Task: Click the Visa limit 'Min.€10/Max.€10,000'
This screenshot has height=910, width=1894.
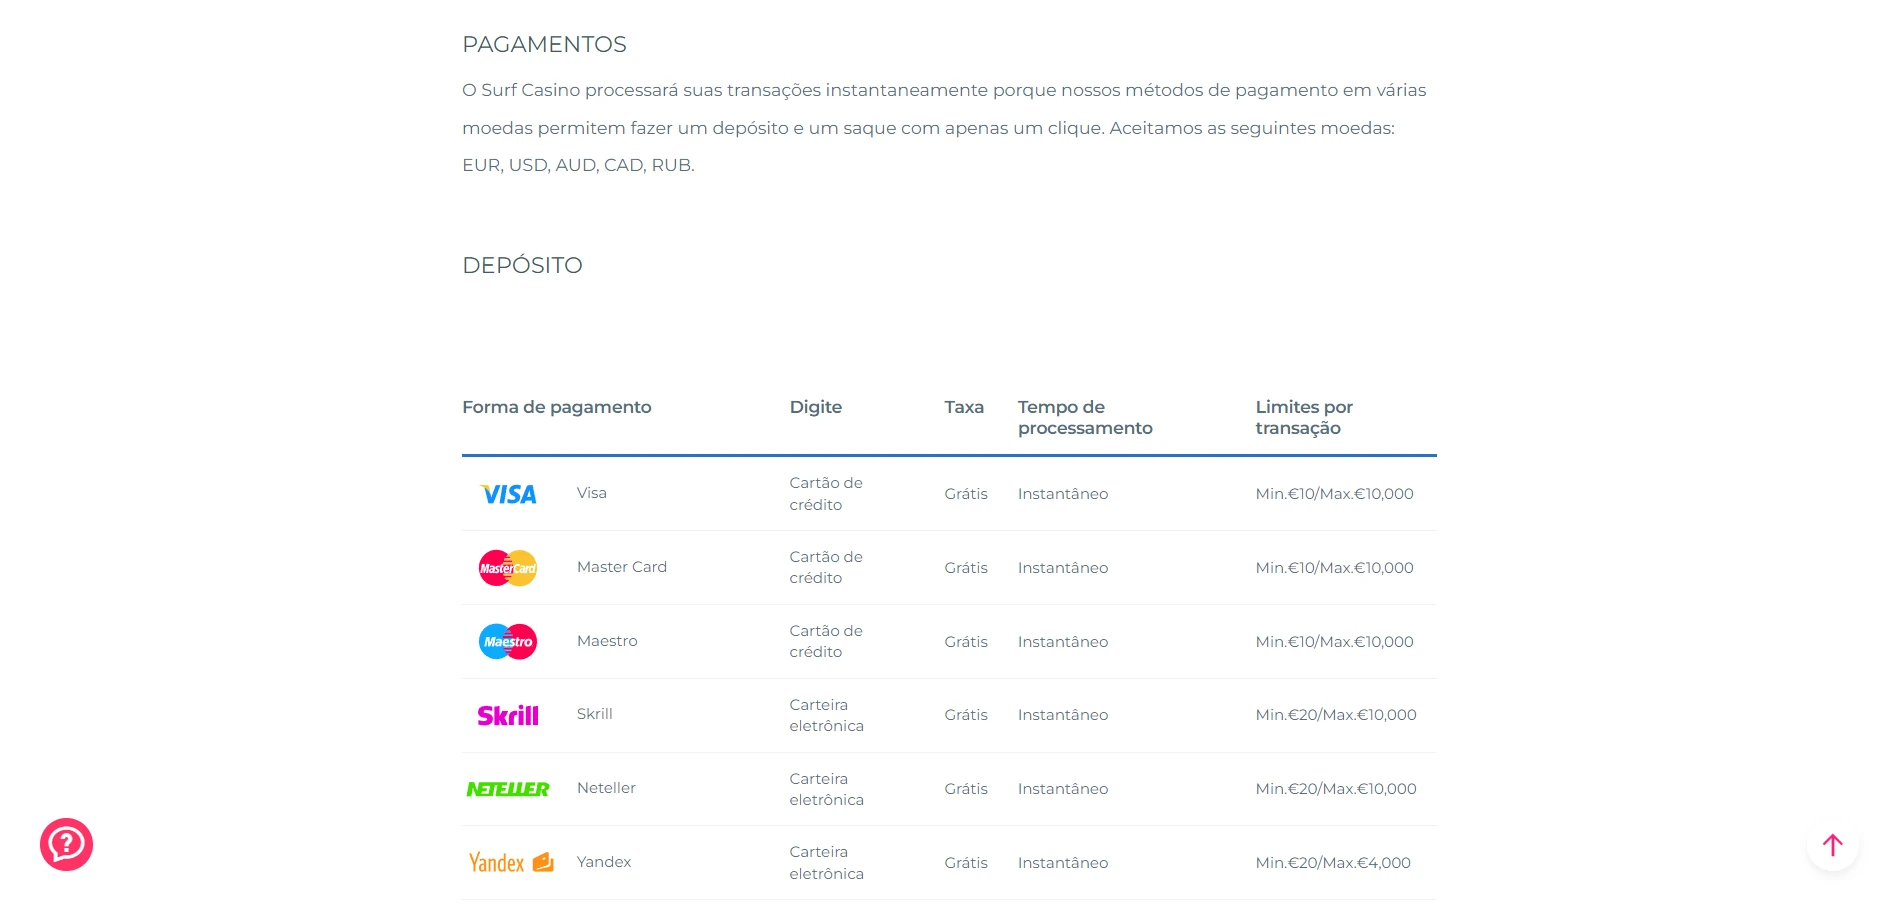Action: 1335,494
